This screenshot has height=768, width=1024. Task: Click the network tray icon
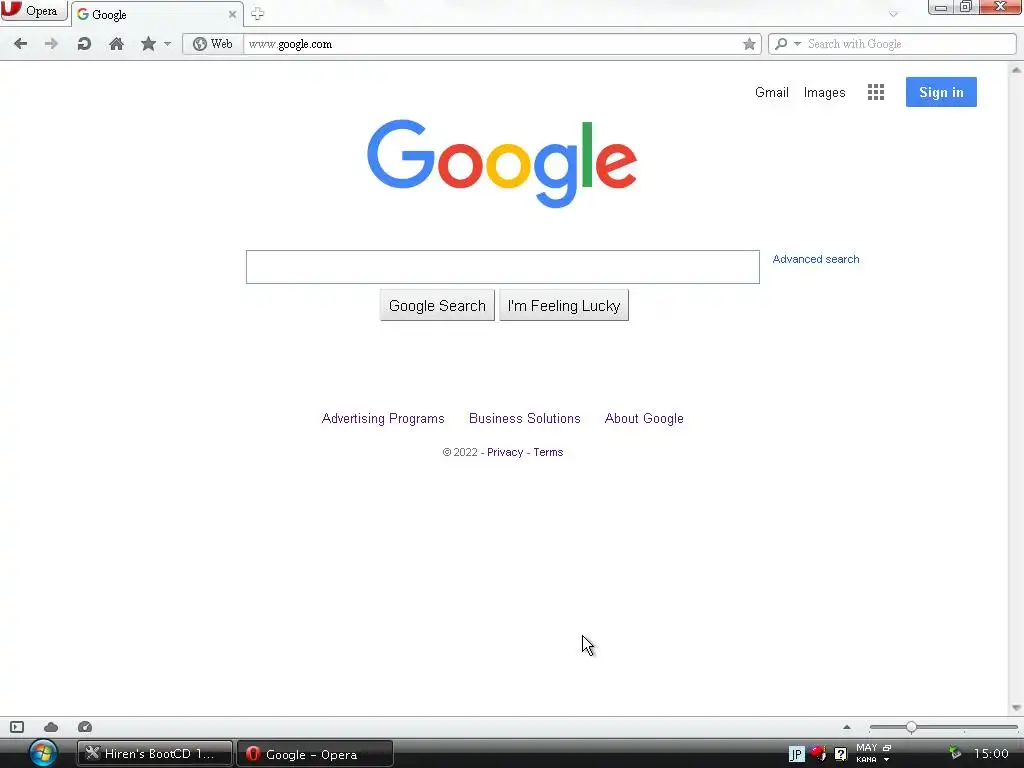955,754
